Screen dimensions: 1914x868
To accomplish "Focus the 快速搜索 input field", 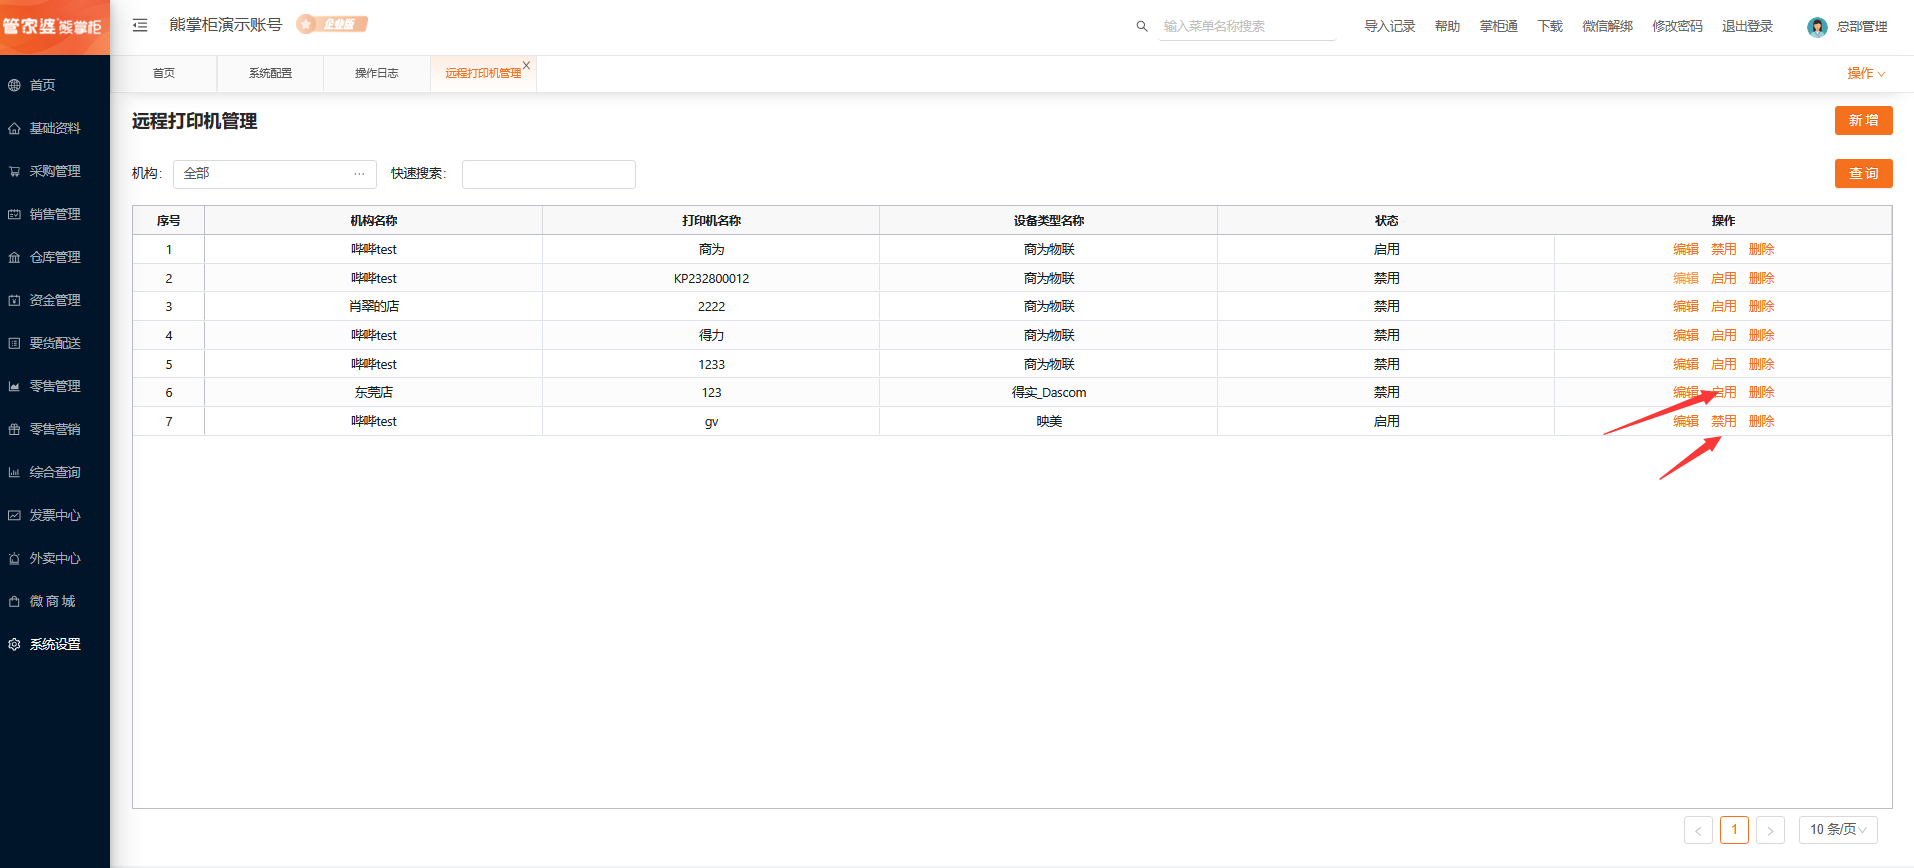I will pyautogui.click(x=548, y=174).
